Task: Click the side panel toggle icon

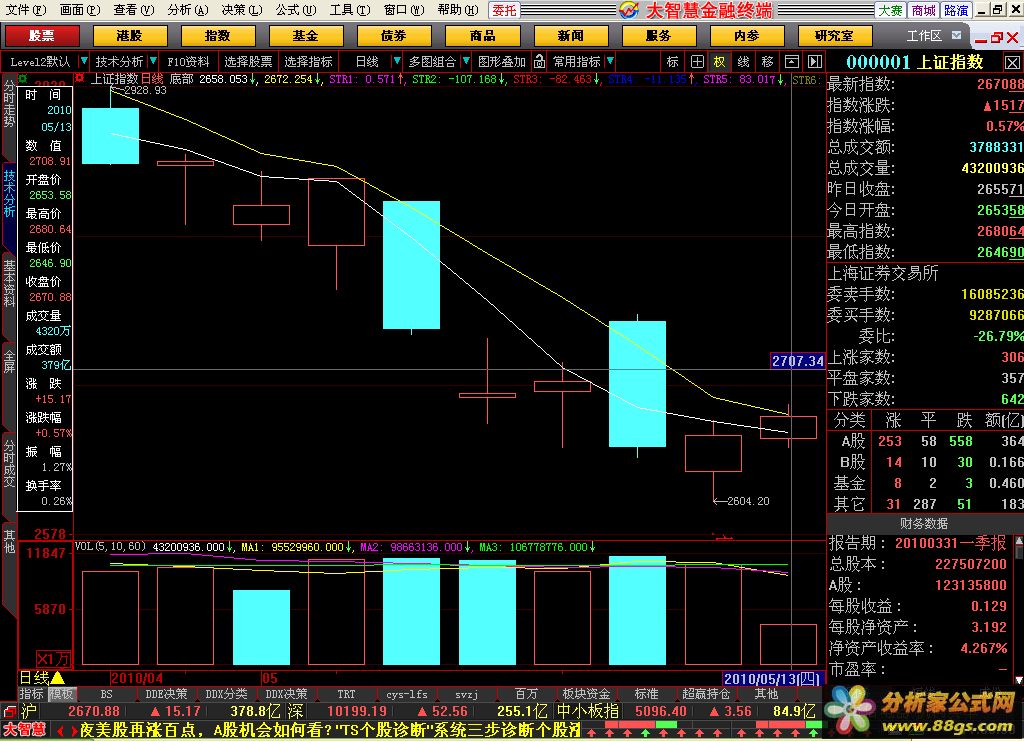Action: coord(815,61)
